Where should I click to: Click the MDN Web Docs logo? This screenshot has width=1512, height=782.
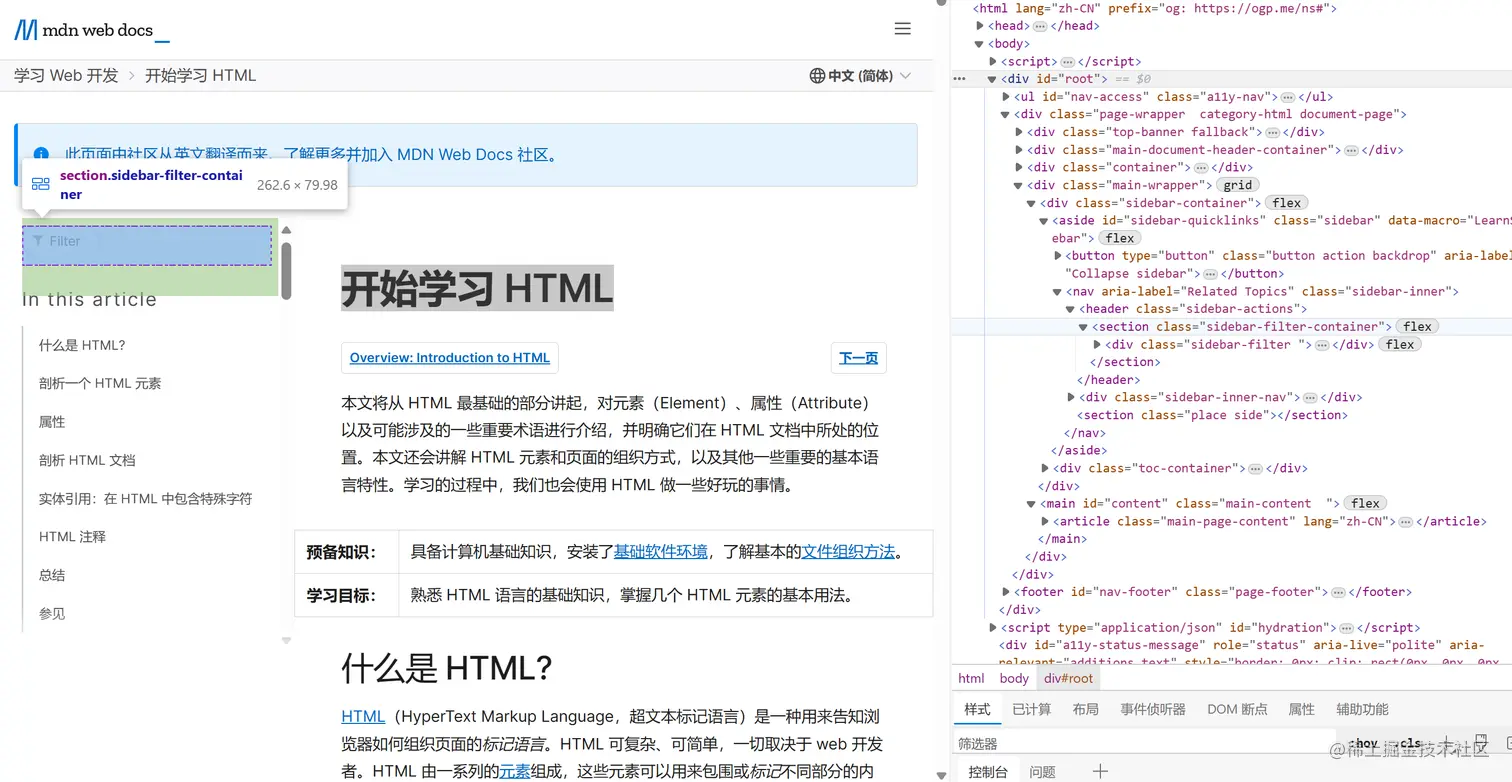point(92,30)
